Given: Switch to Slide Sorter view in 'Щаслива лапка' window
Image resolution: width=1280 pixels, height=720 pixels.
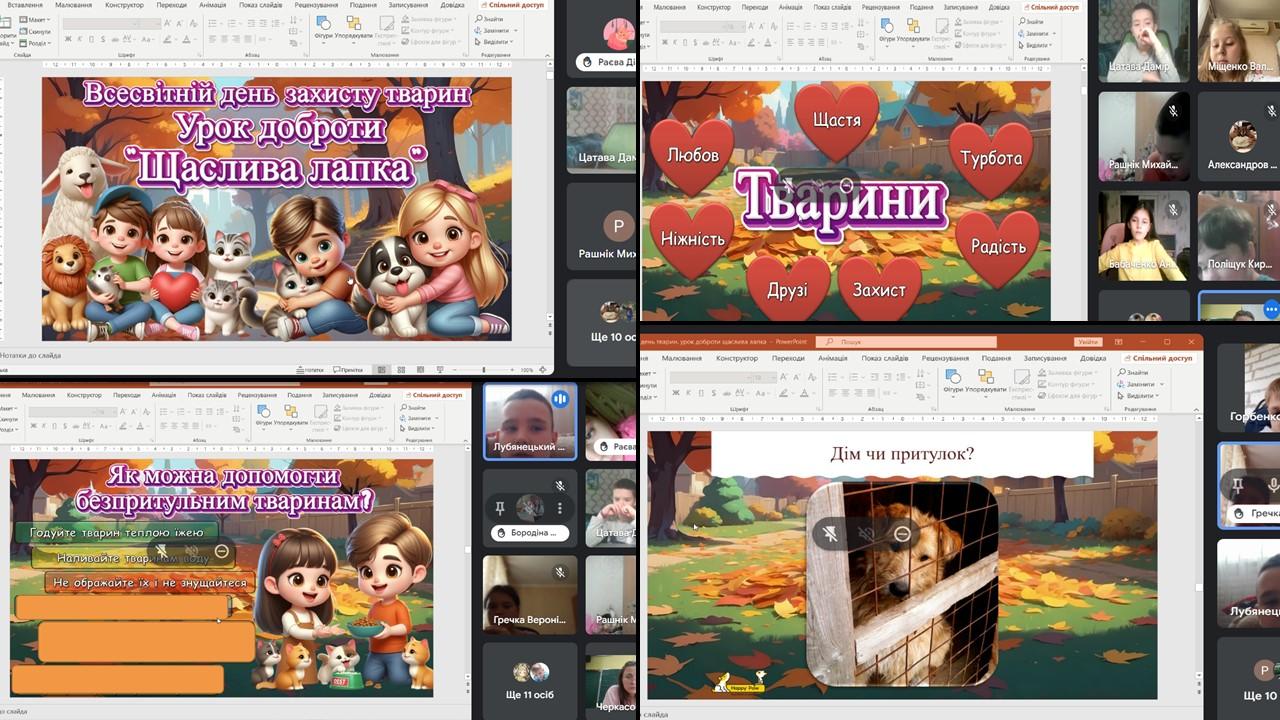Looking at the screenshot, I should pos(401,370).
